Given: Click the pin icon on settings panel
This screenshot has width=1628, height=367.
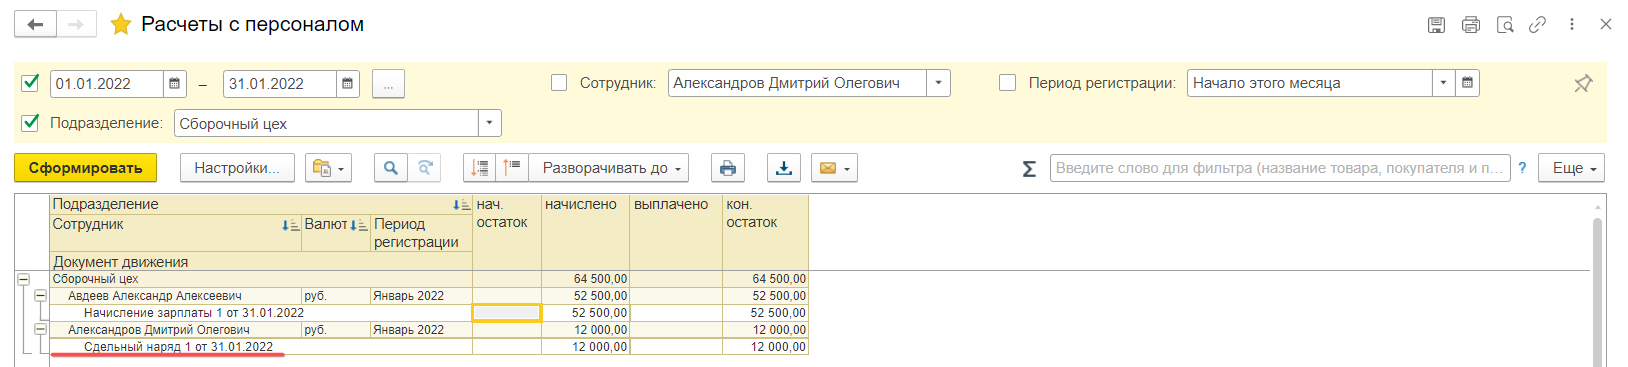Looking at the screenshot, I should point(1583,83).
